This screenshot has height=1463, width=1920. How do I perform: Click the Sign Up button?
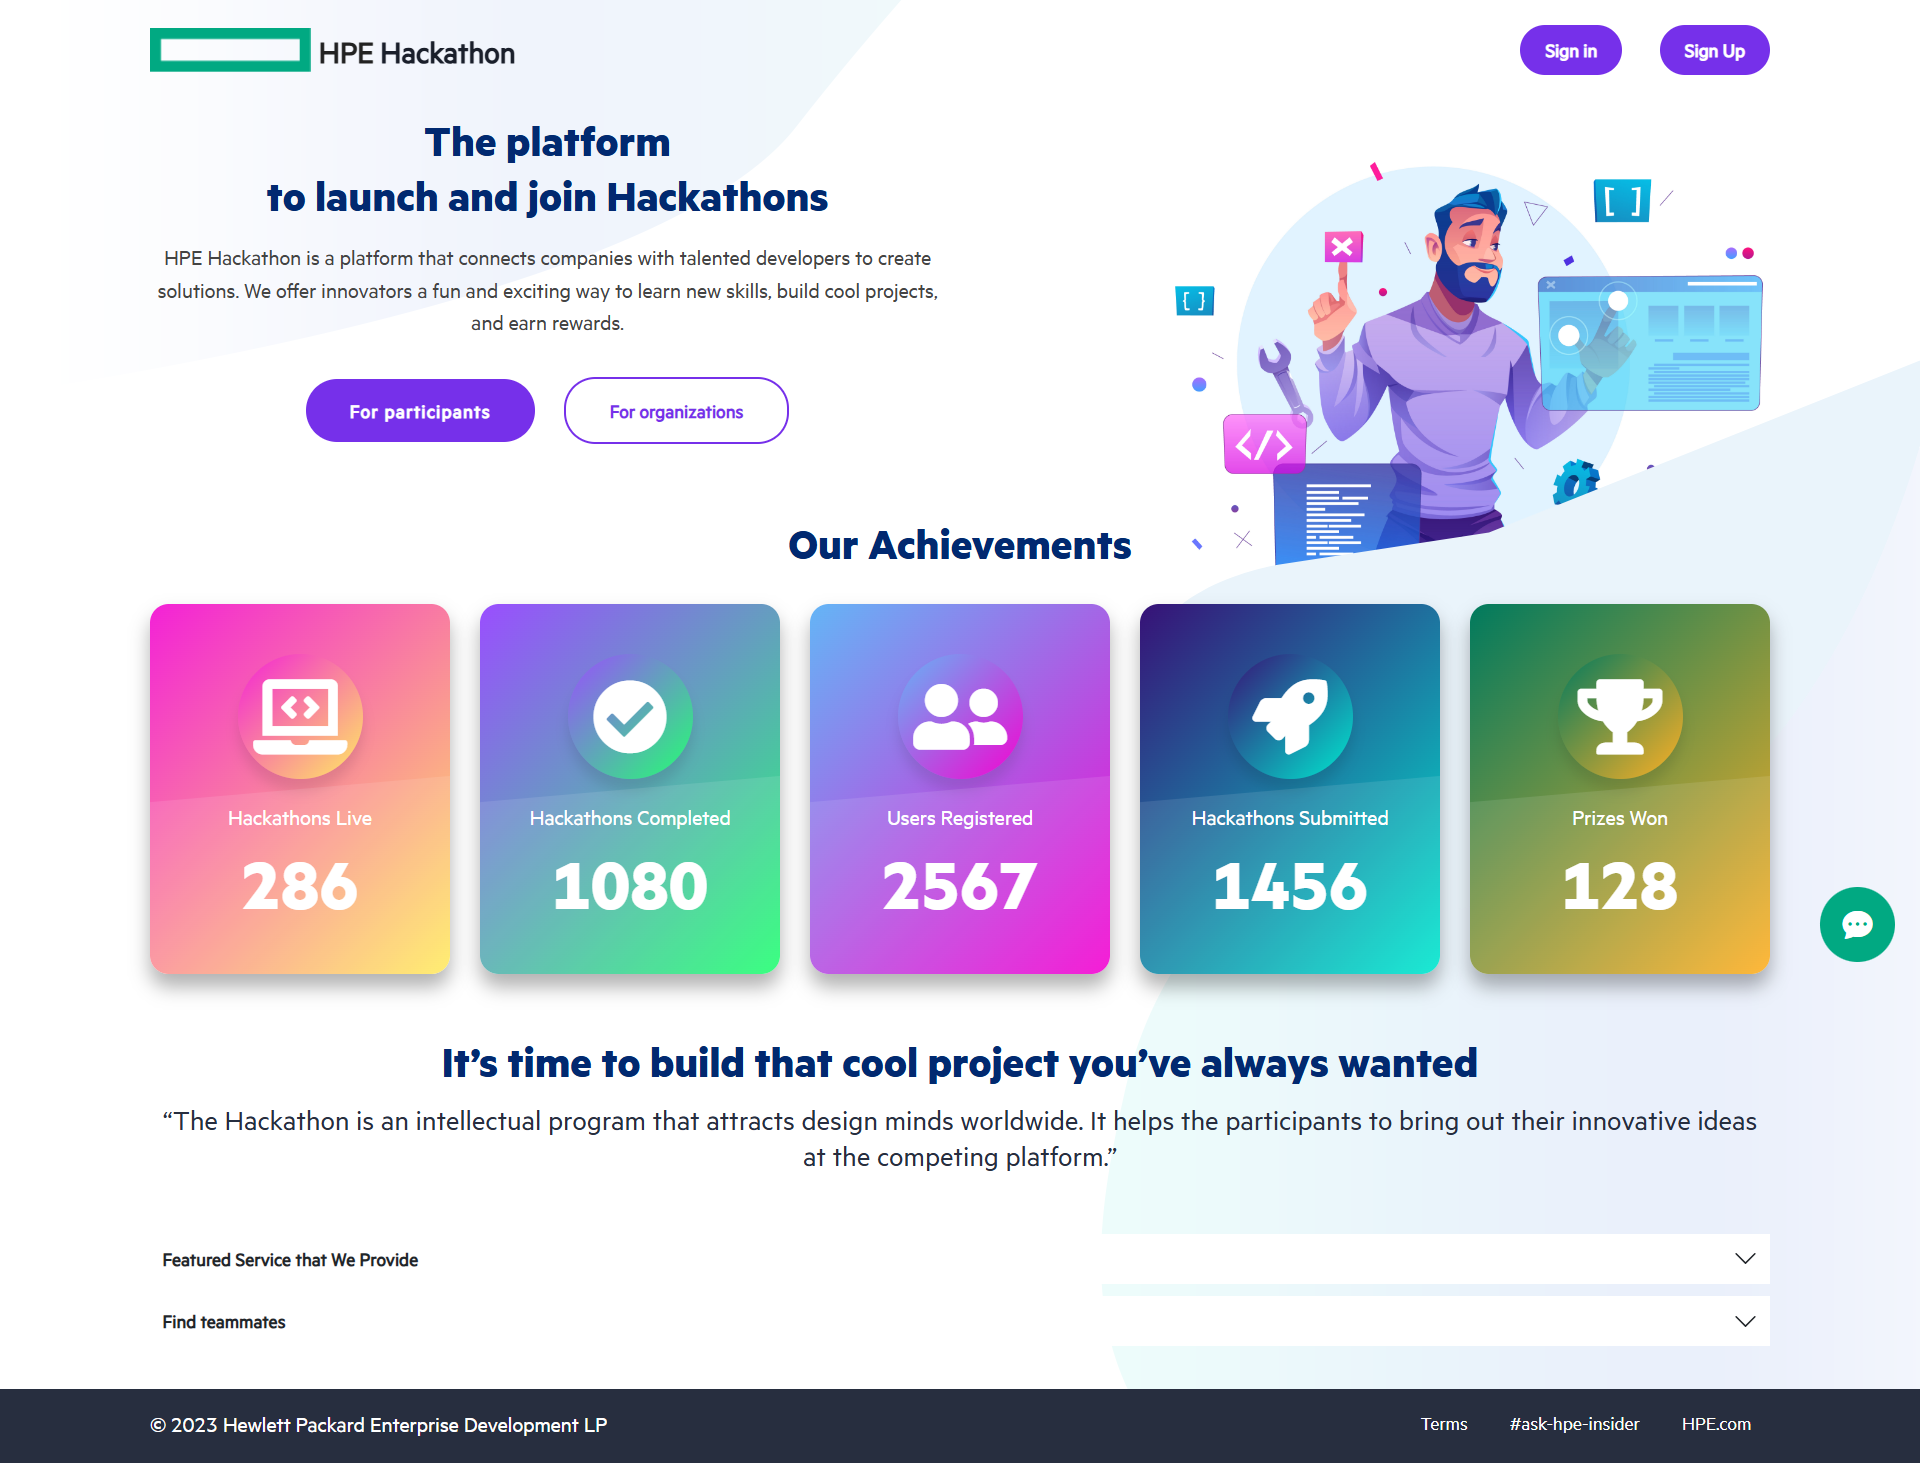1714,50
